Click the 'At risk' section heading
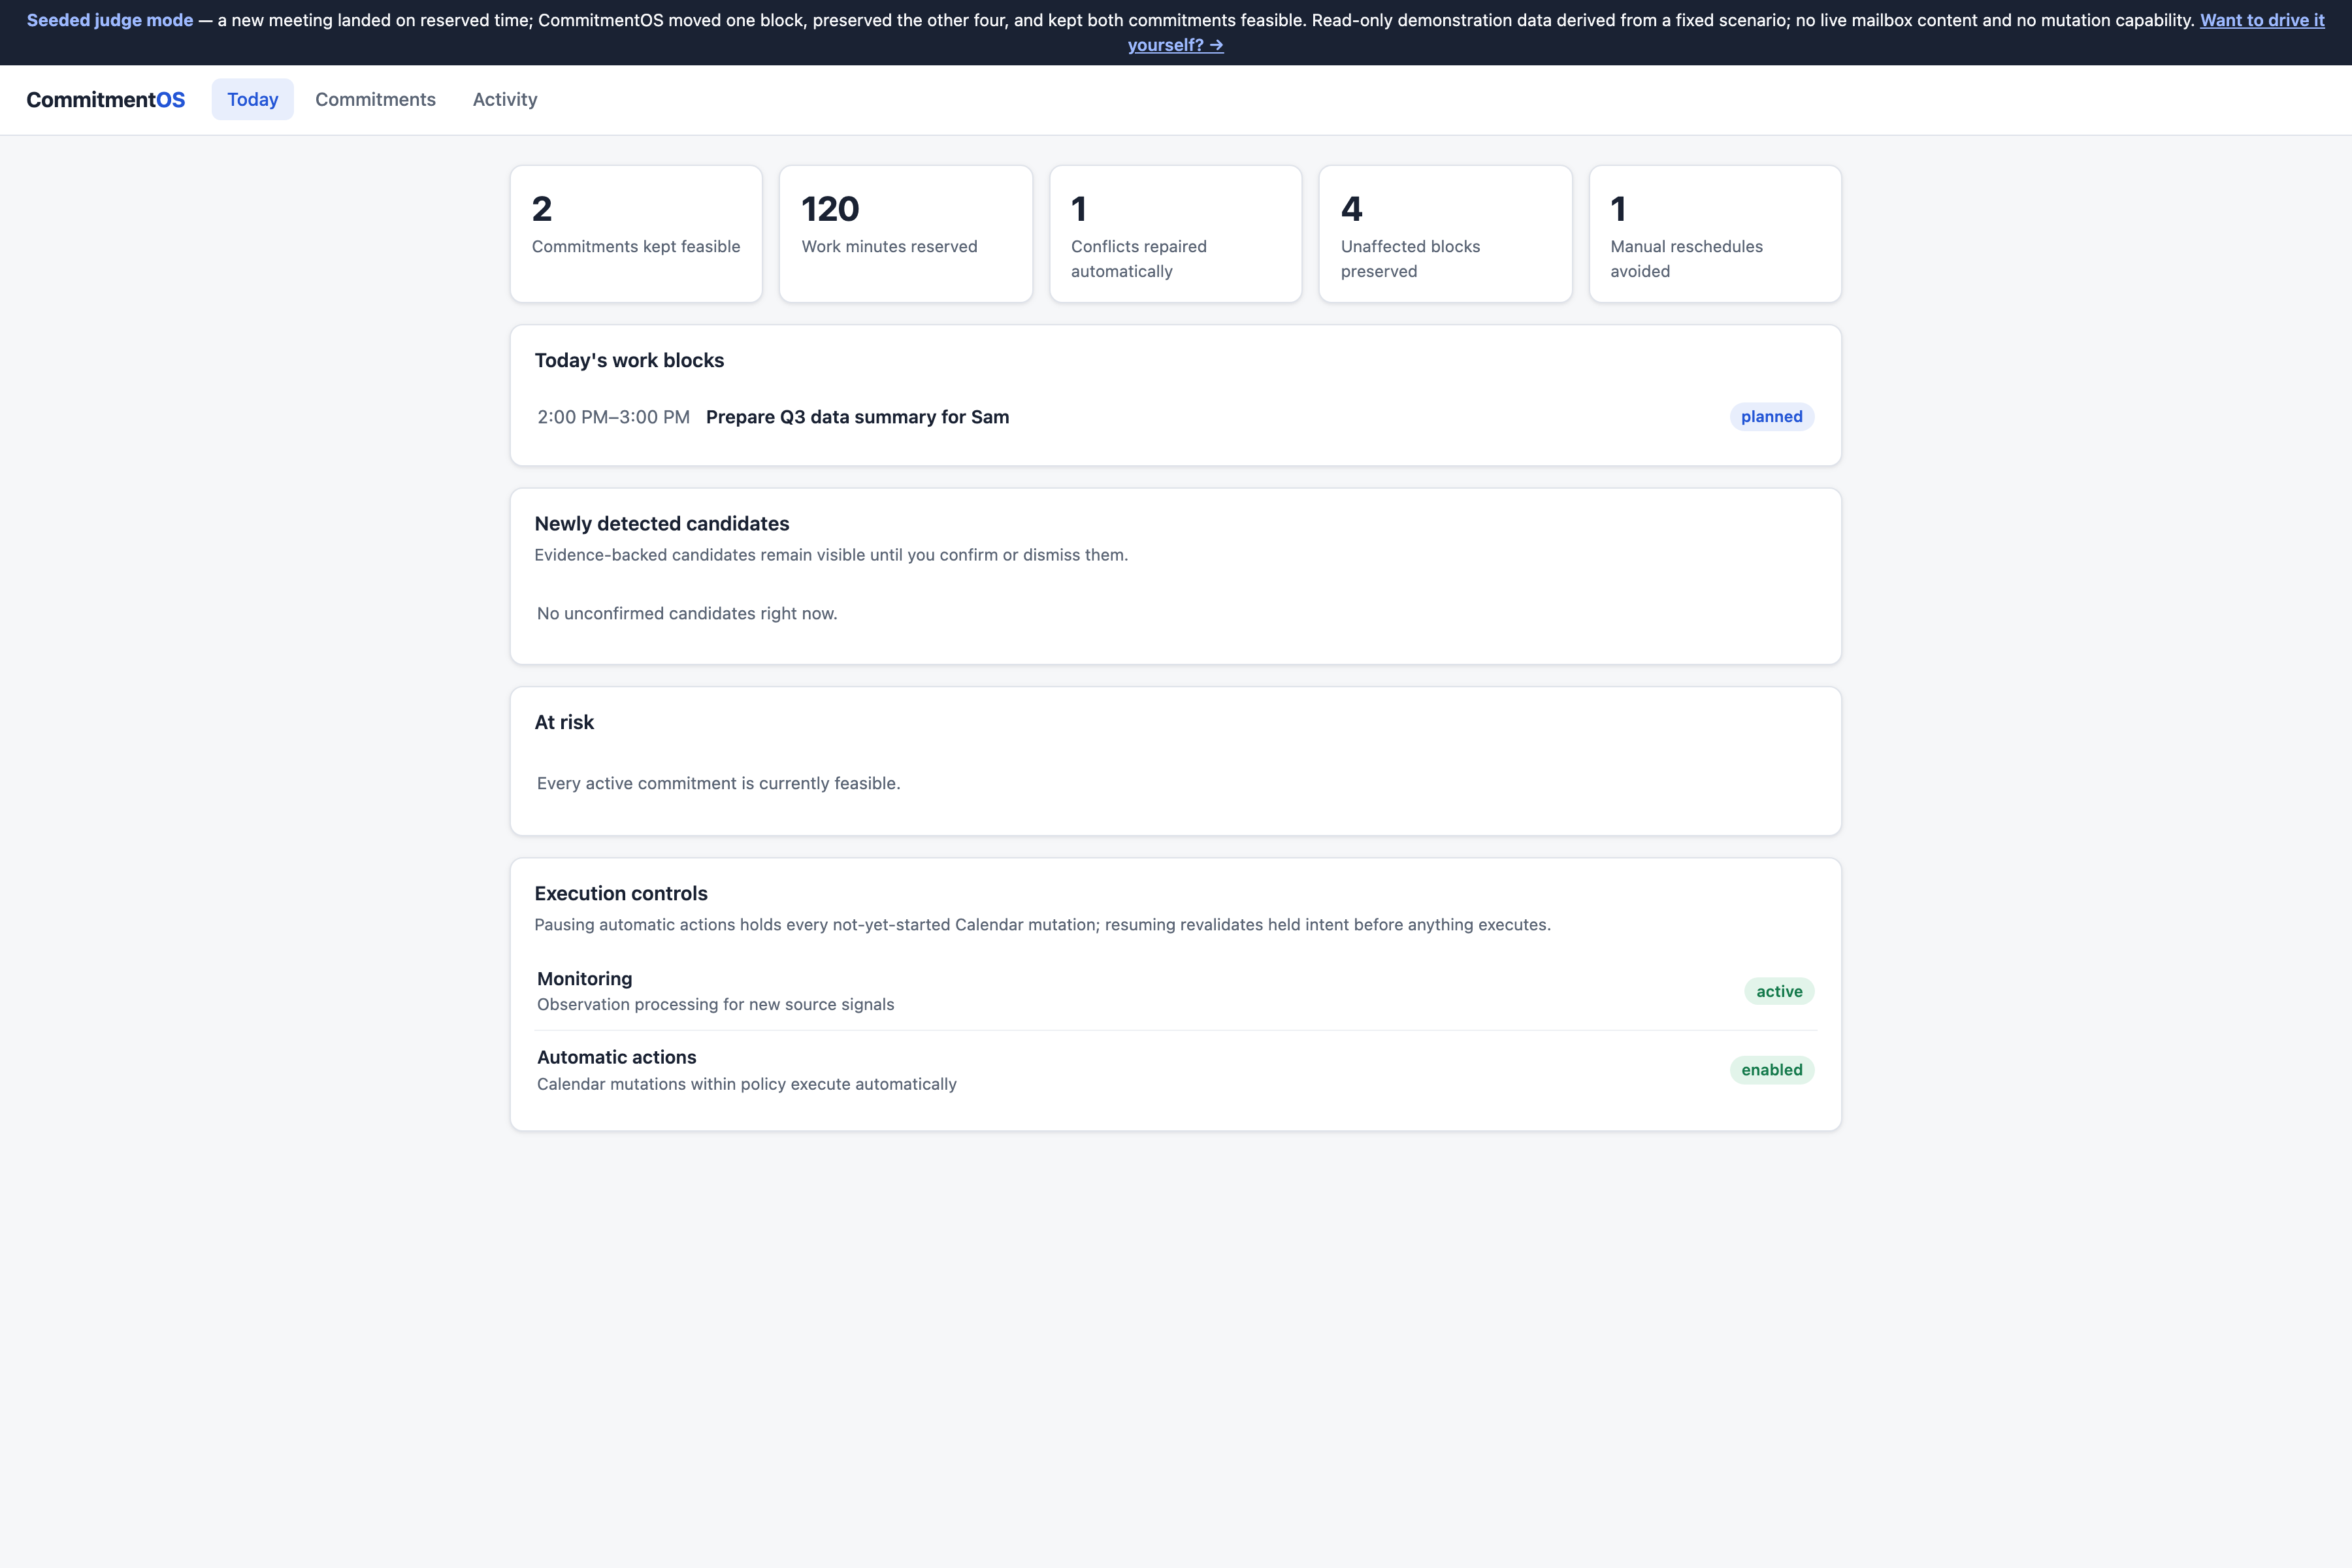2352x1568 pixels. (x=564, y=722)
